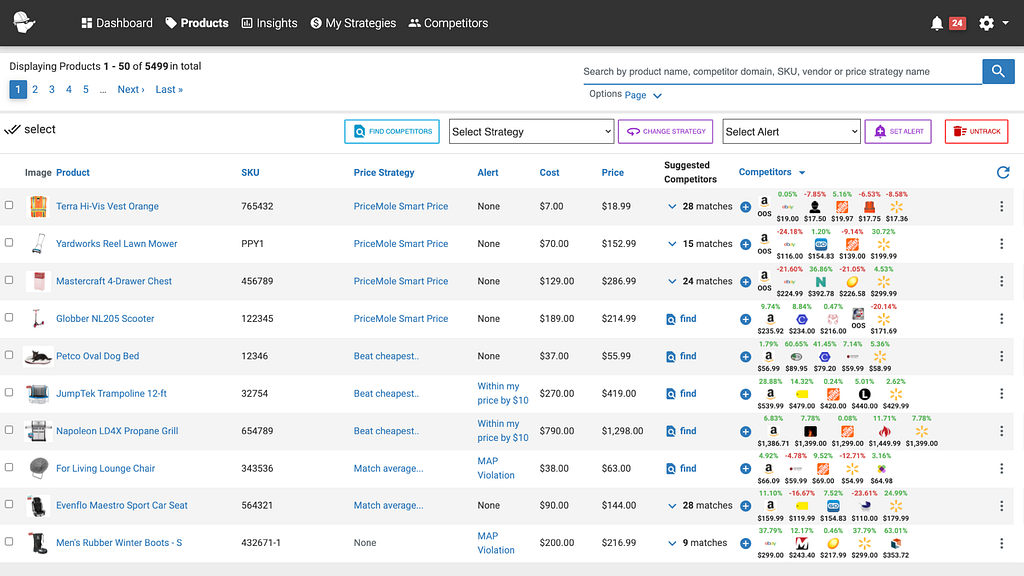Sort by the Price Strategy column header
The height and width of the screenshot is (576, 1024).
[384, 172]
